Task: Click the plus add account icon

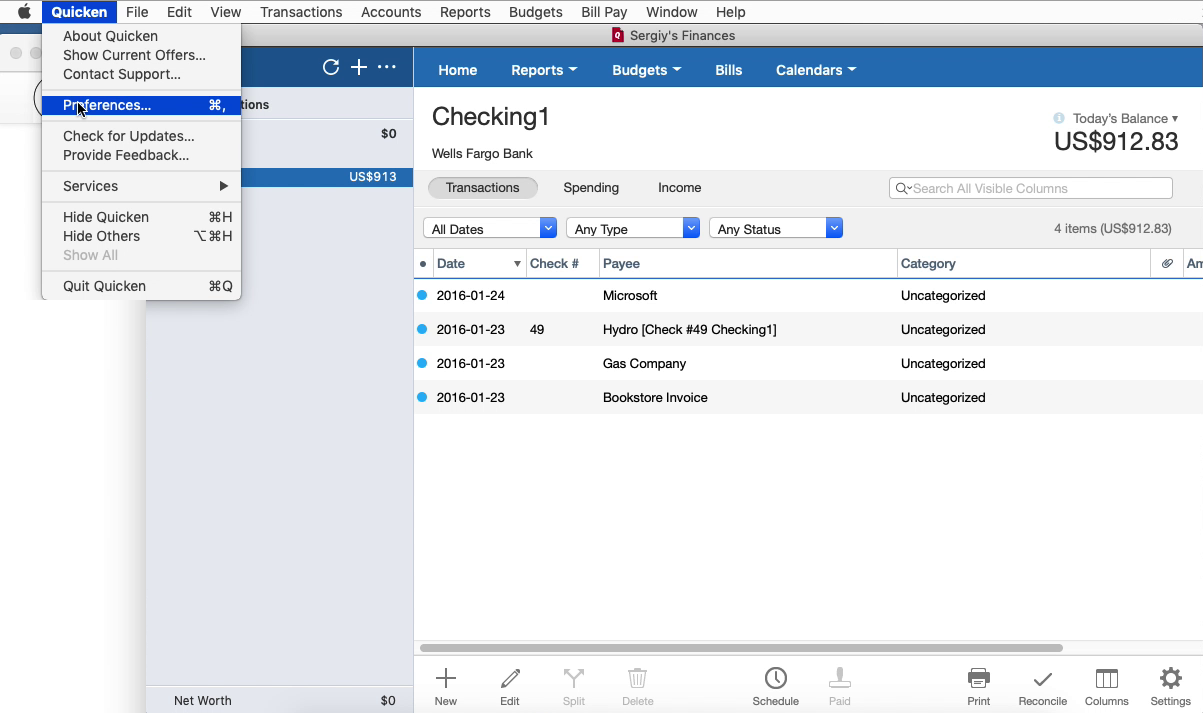Action: tap(359, 67)
